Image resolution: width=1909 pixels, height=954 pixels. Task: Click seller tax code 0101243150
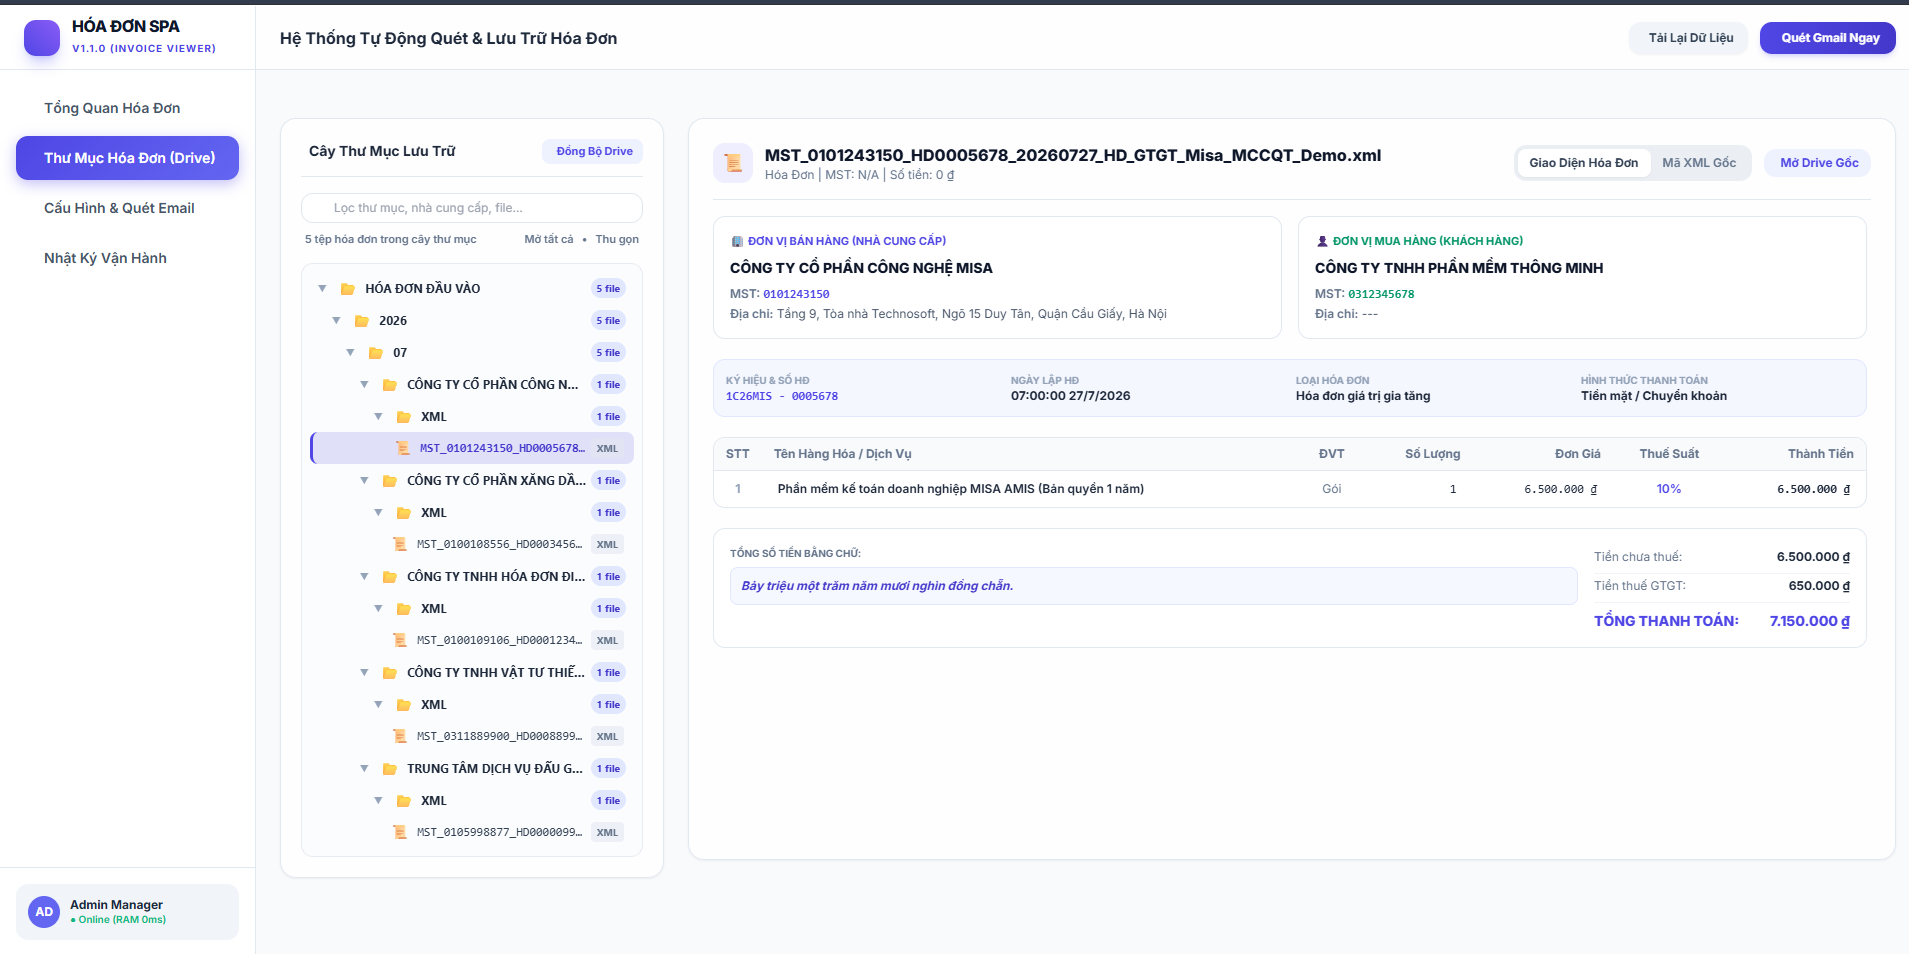click(796, 295)
